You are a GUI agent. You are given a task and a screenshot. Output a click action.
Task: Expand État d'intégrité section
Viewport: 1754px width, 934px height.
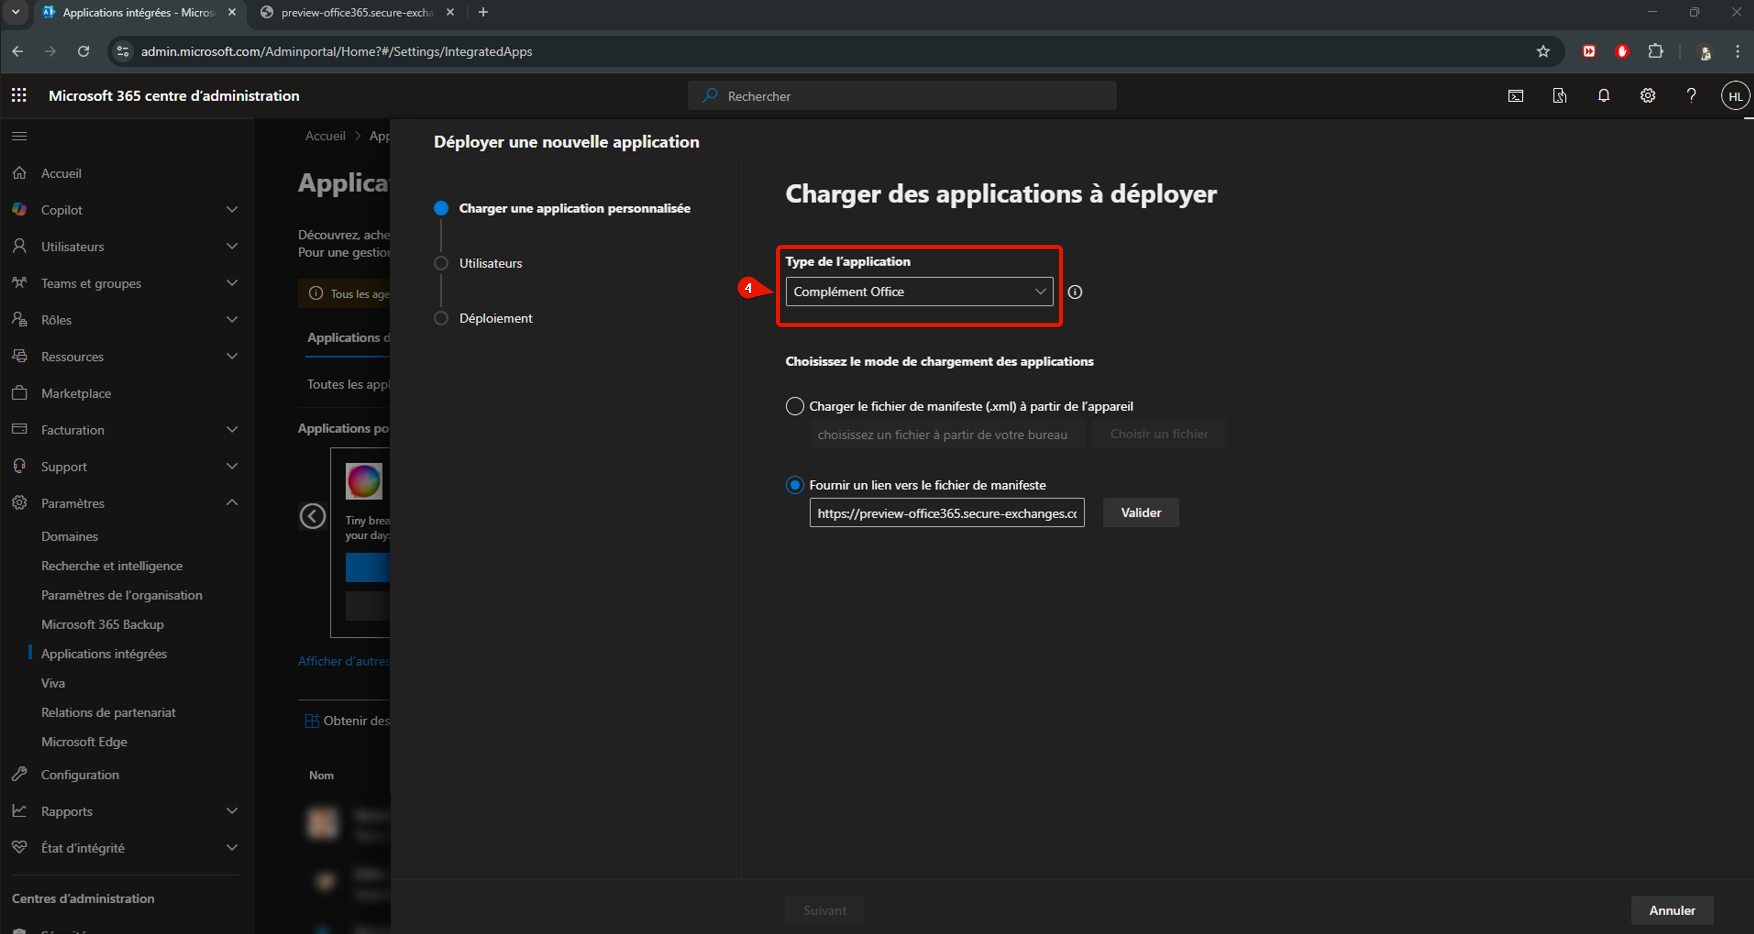tap(232, 848)
